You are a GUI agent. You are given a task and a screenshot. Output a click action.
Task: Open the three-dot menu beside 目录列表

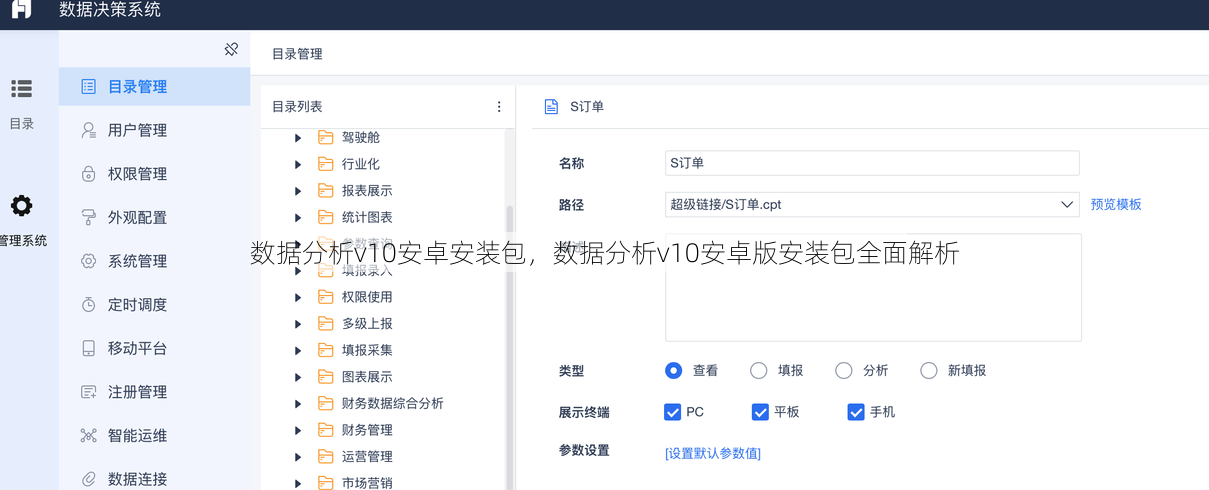coord(499,107)
